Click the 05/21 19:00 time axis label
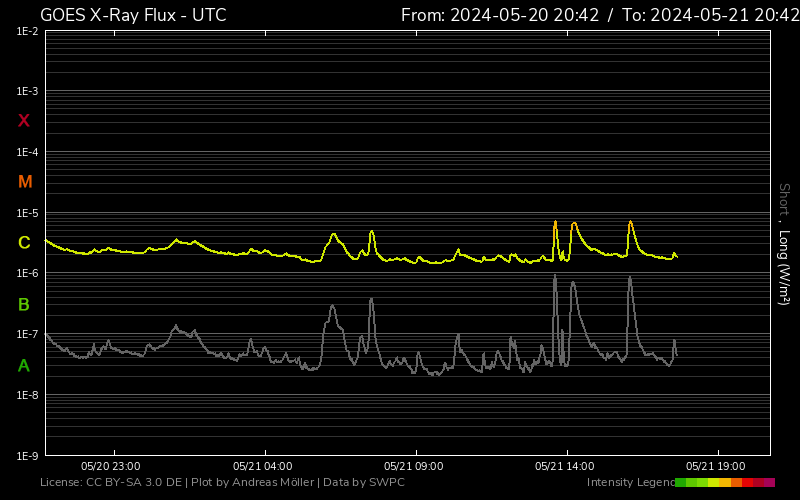800x500 pixels. 716,466
